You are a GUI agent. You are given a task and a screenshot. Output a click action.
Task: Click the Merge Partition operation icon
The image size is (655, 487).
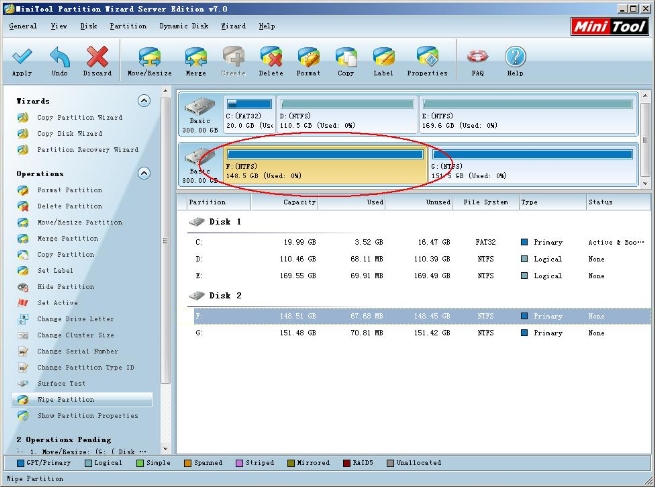pos(23,238)
